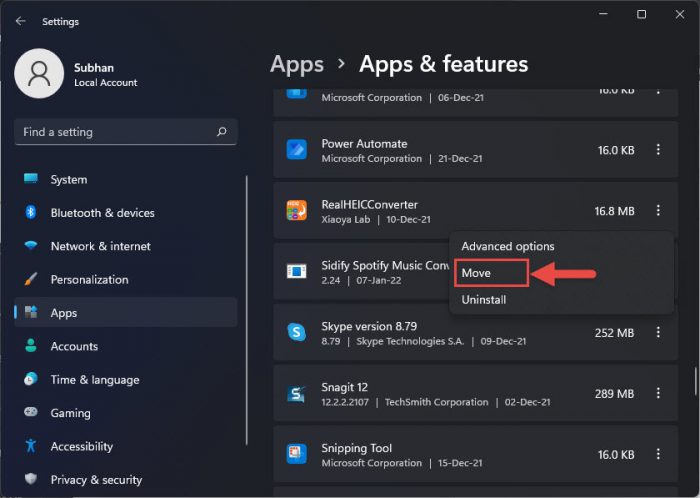Click the Network wifi icon
700x498 pixels.
point(31,245)
